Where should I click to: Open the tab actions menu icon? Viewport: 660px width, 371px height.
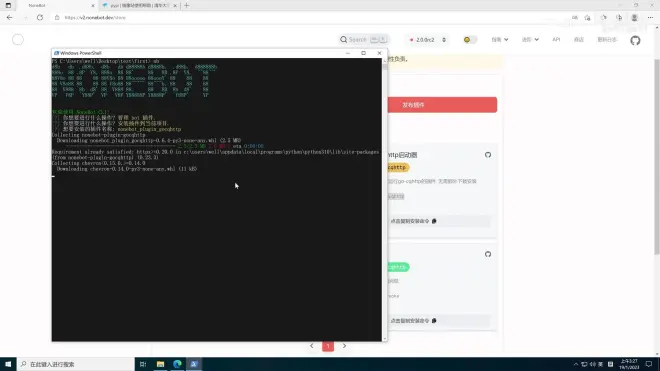tap(8, 5)
